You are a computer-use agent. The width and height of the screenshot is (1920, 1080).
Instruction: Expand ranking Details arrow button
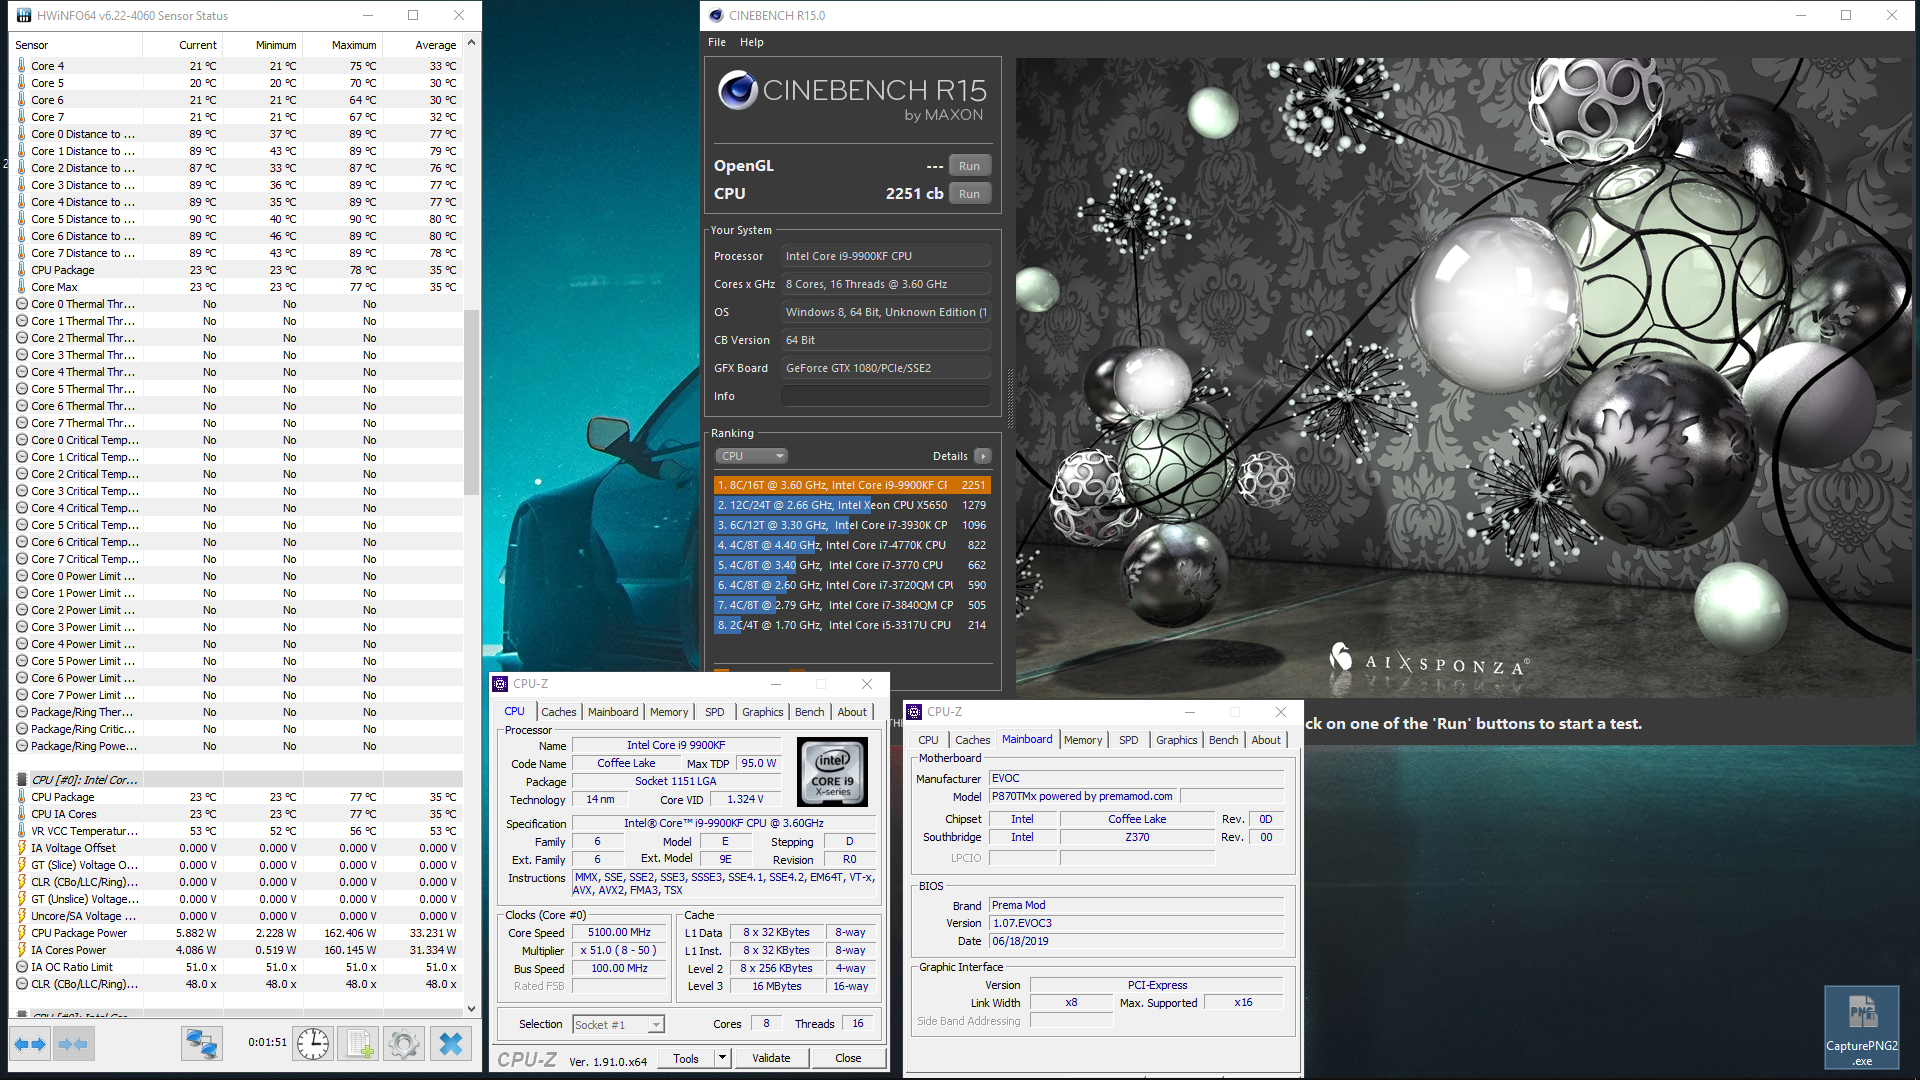point(983,456)
